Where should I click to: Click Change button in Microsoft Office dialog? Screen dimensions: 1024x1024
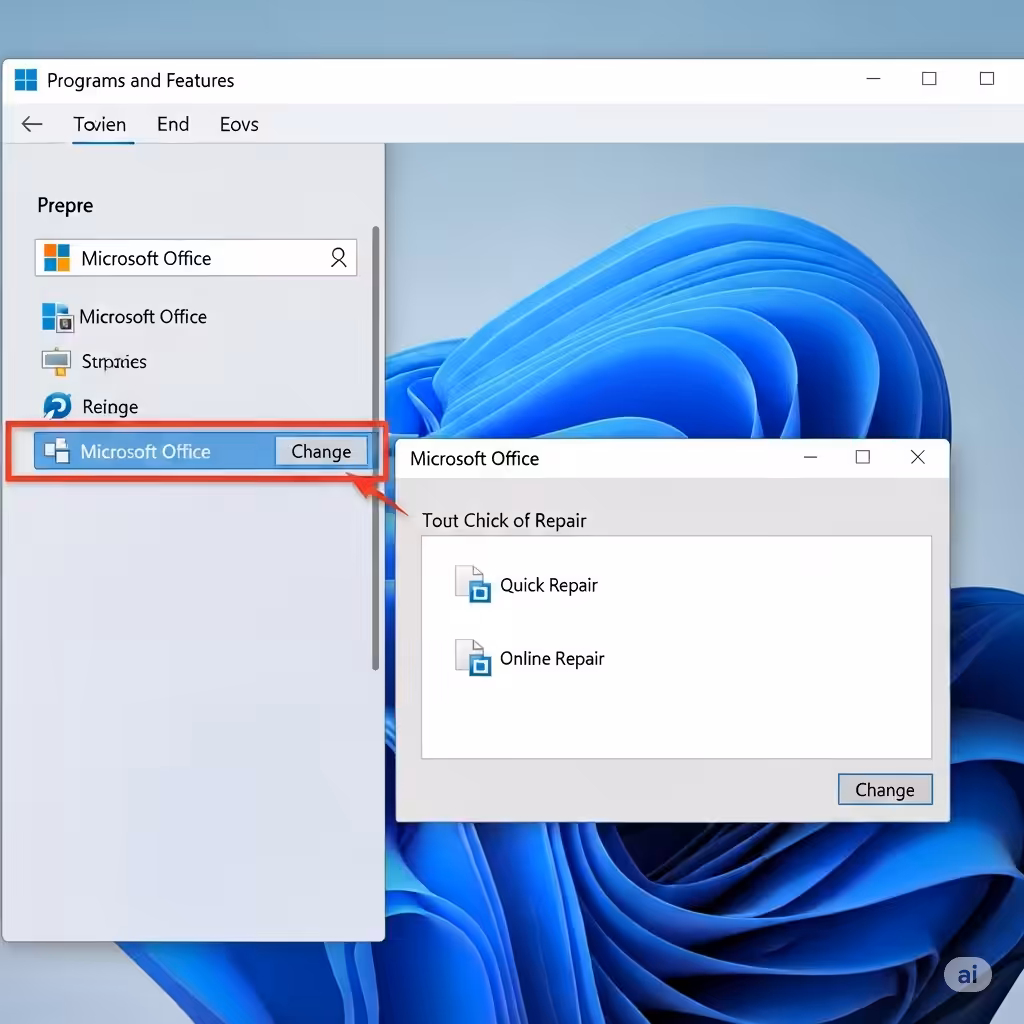[x=885, y=790]
